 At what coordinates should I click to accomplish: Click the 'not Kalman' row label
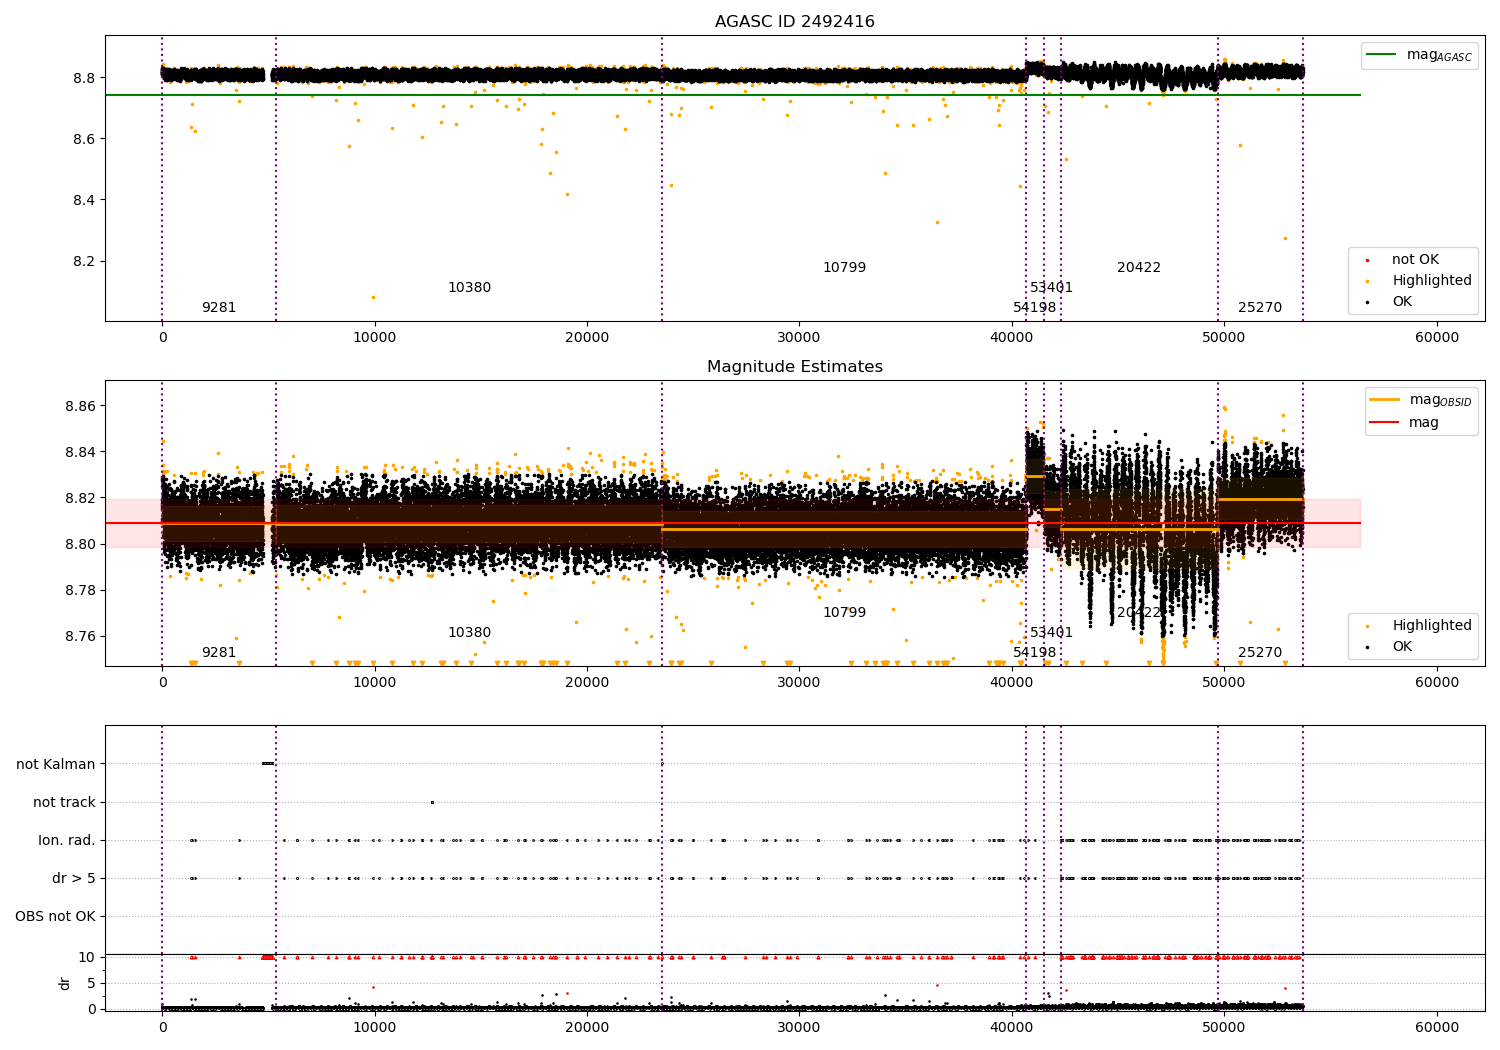coord(56,764)
